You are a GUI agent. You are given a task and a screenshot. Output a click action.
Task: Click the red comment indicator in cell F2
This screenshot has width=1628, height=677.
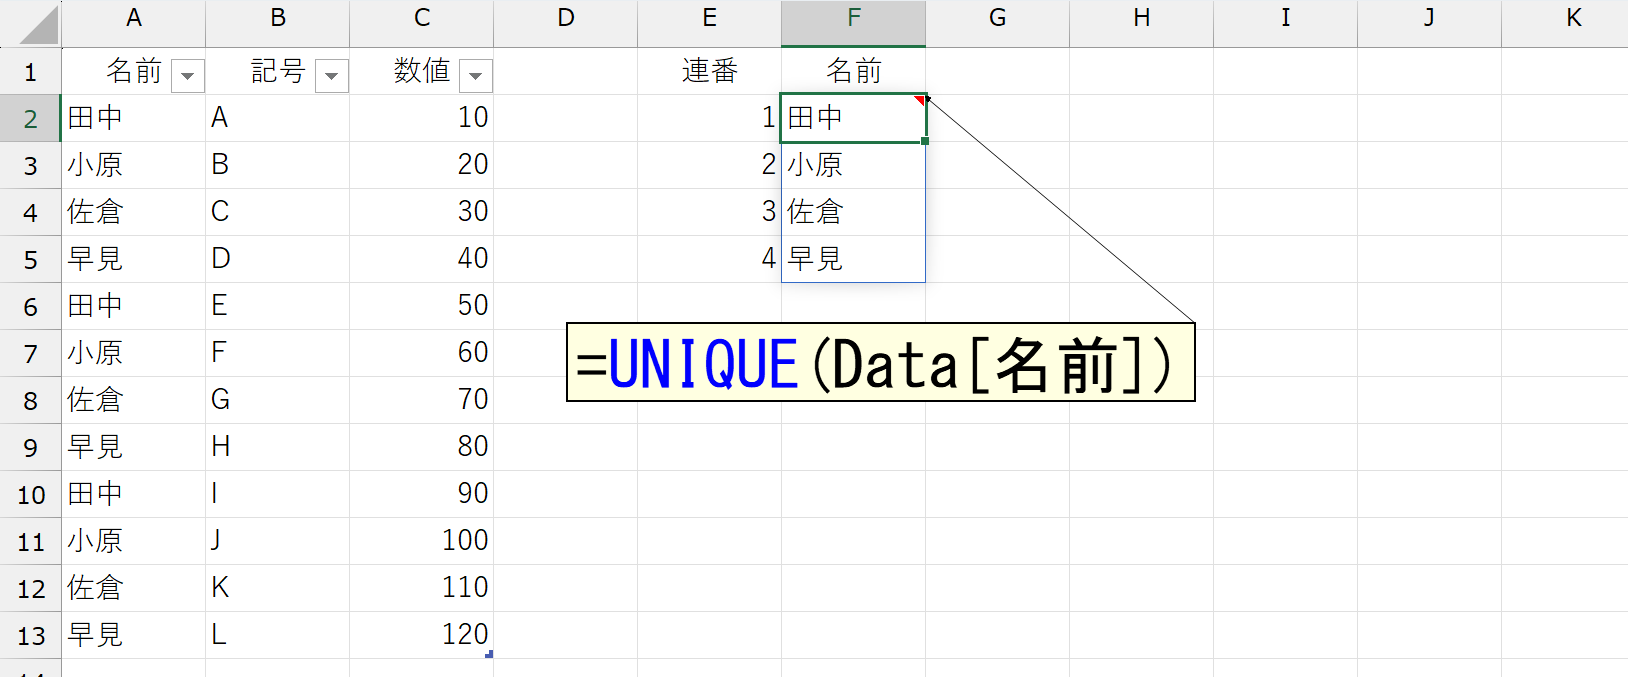920,100
